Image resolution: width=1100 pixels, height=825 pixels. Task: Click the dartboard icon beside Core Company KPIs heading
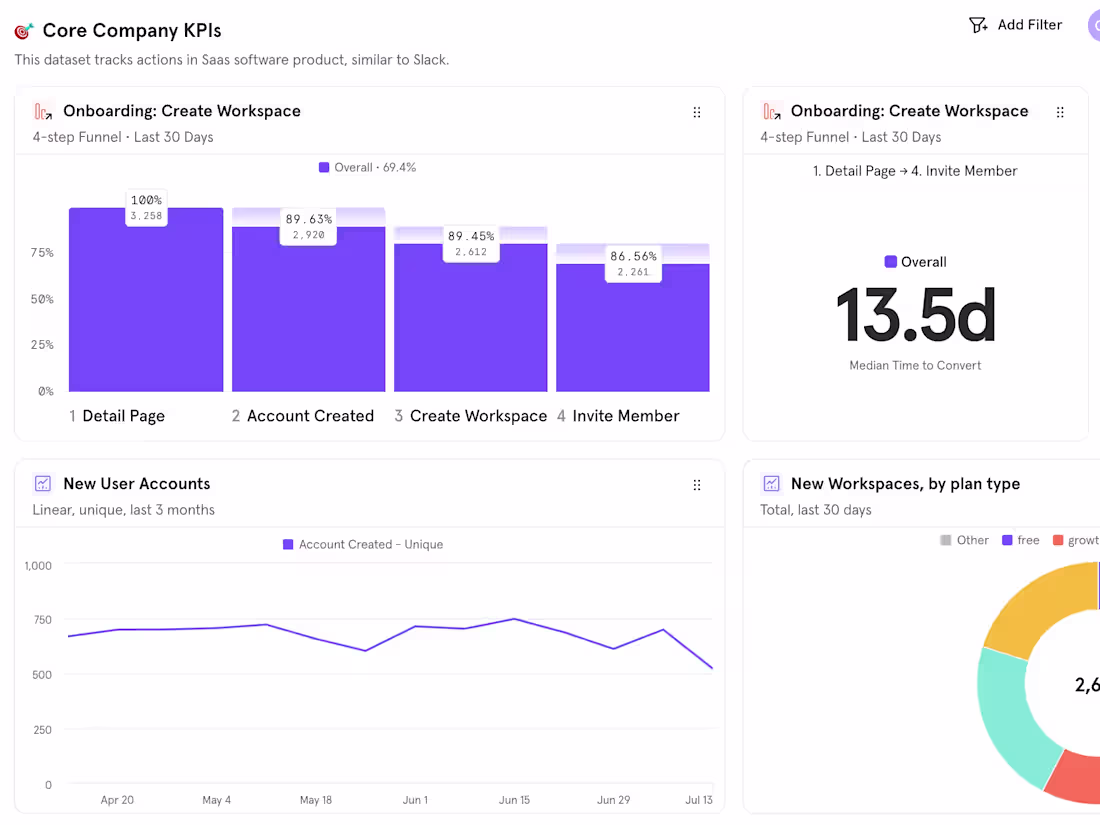21,30
